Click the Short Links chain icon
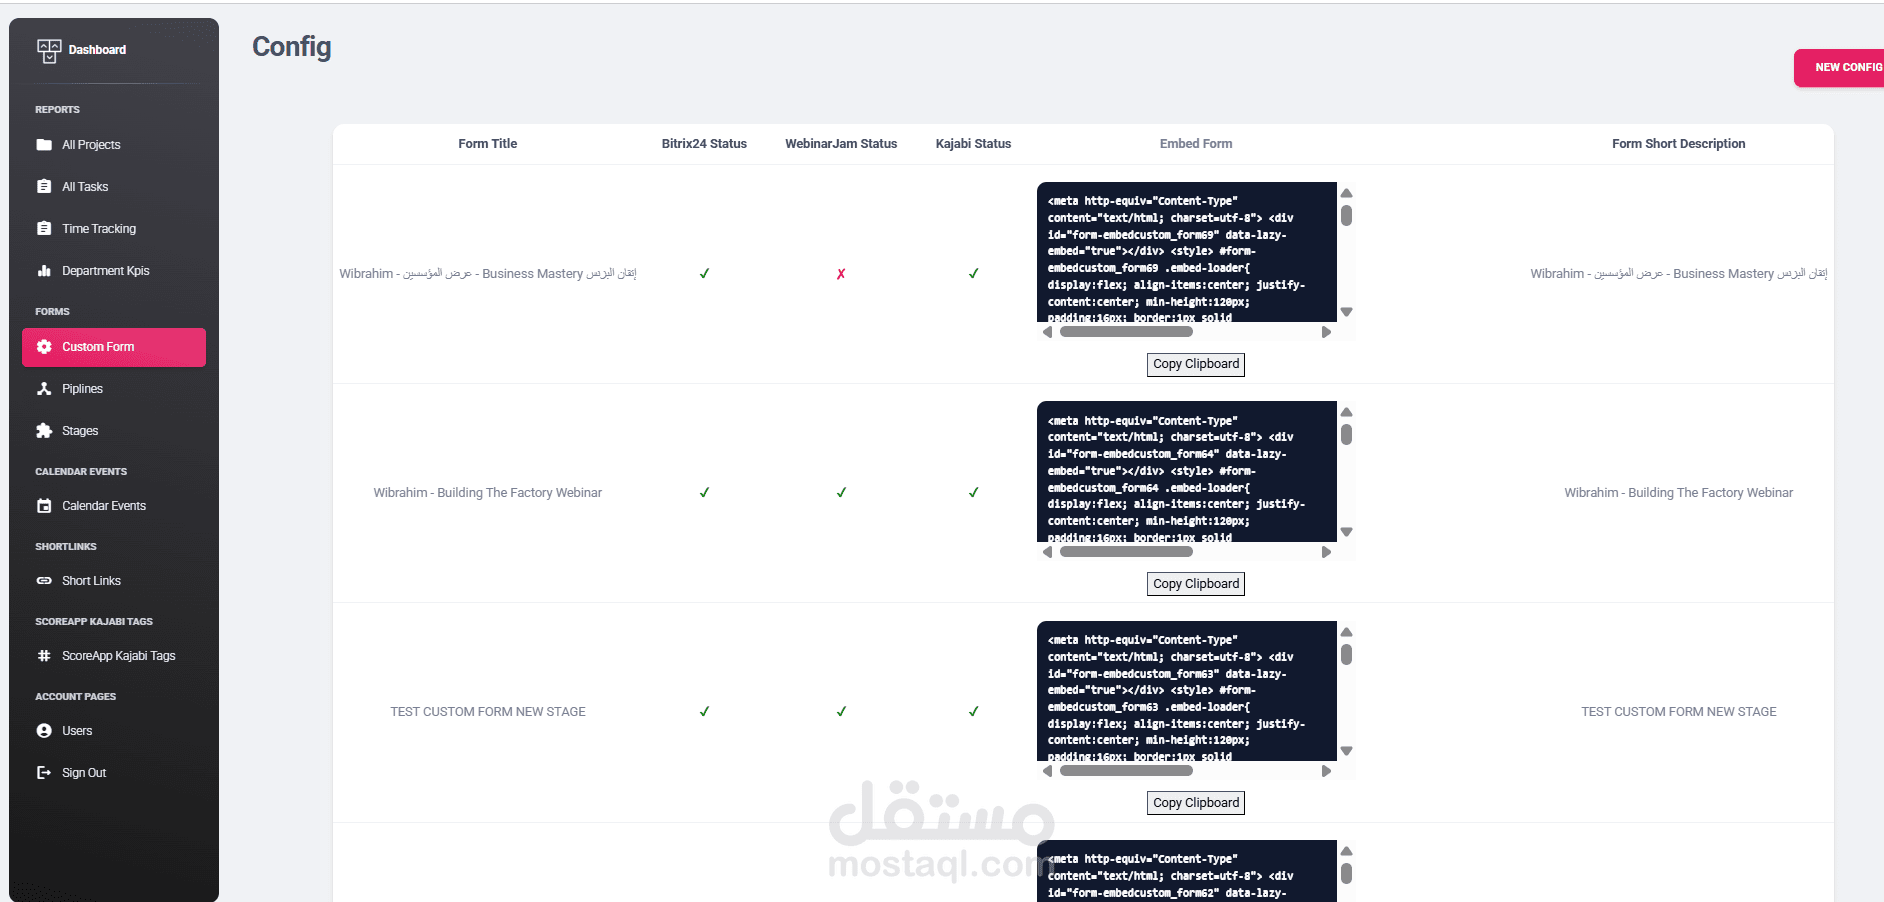Viewport: 1884px width, 902px height. tap(44, 581)
